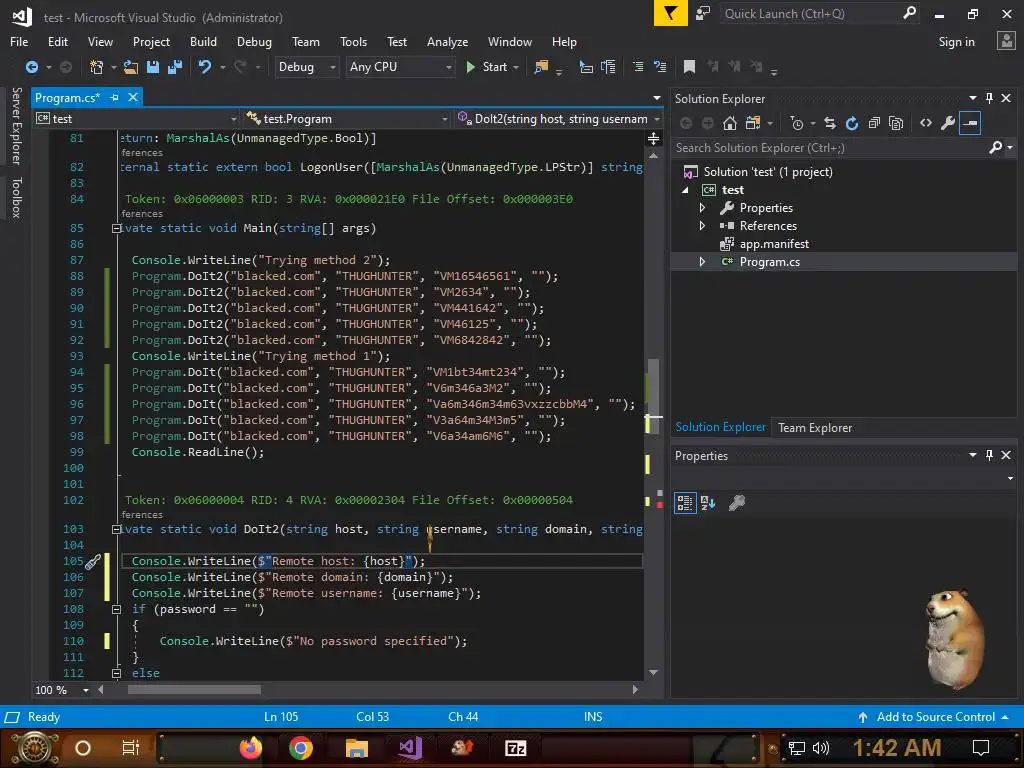The height and width of the screenshot is (768, 1024).
Task: Open the test.Program type navigation dropdown
Action: (x=347, y=119)
